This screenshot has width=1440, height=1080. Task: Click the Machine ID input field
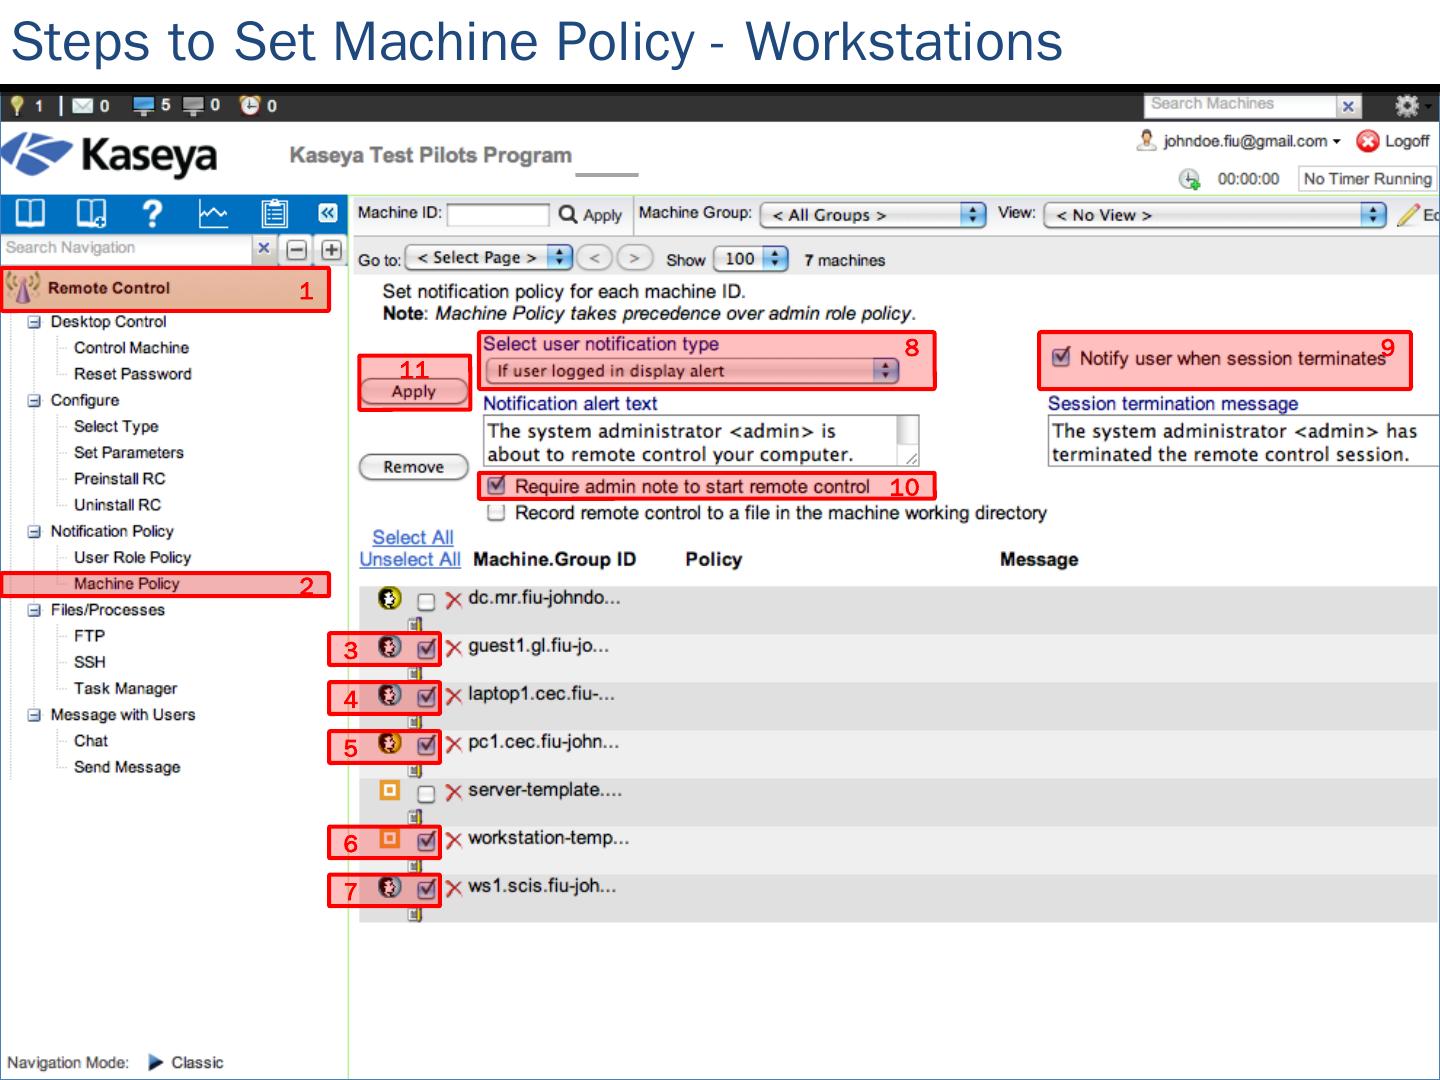498,215
